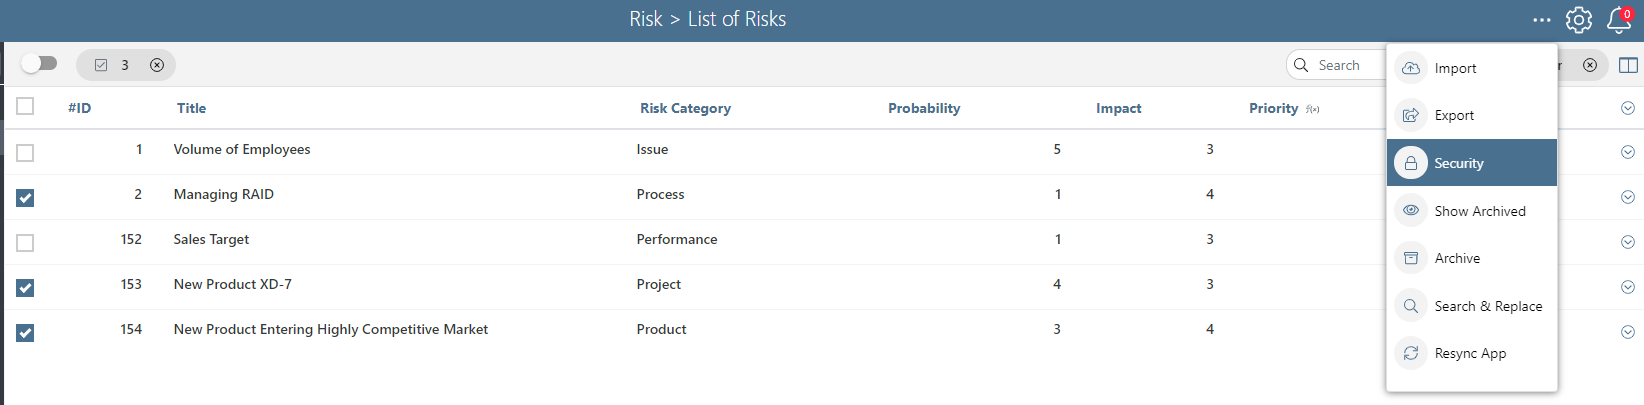Check the Volume of Employees row checkbox
This screenshot has width=1644, height=405.
[x=25, y=153]
